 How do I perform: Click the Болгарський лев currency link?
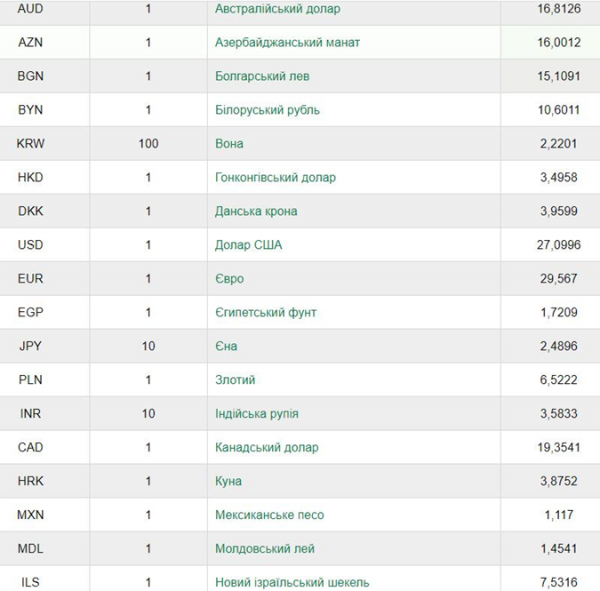click(262, 76)
